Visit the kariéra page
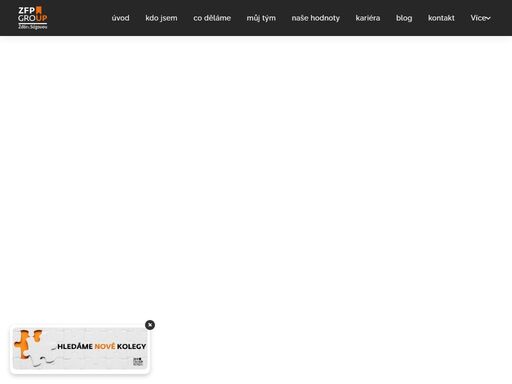512x384 pixels. (368, 18)
